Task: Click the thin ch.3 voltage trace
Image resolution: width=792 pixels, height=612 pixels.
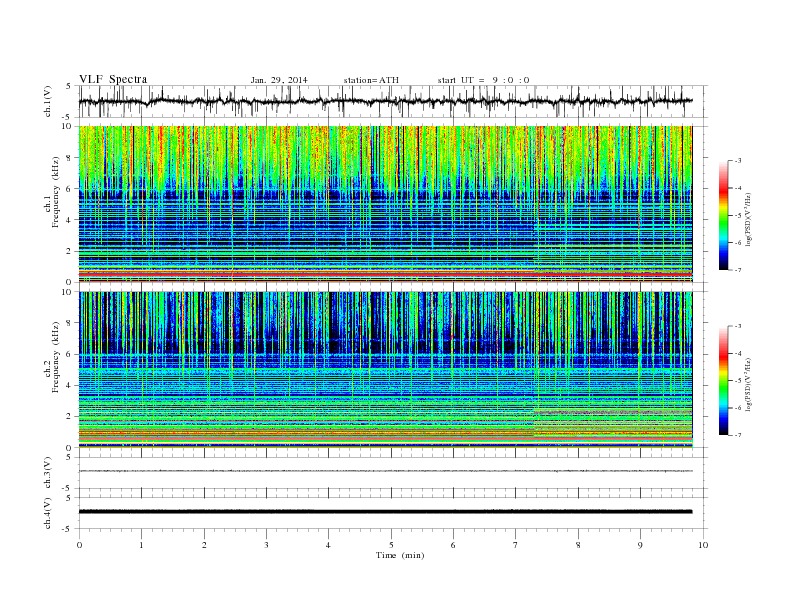Action: point(385,471)
